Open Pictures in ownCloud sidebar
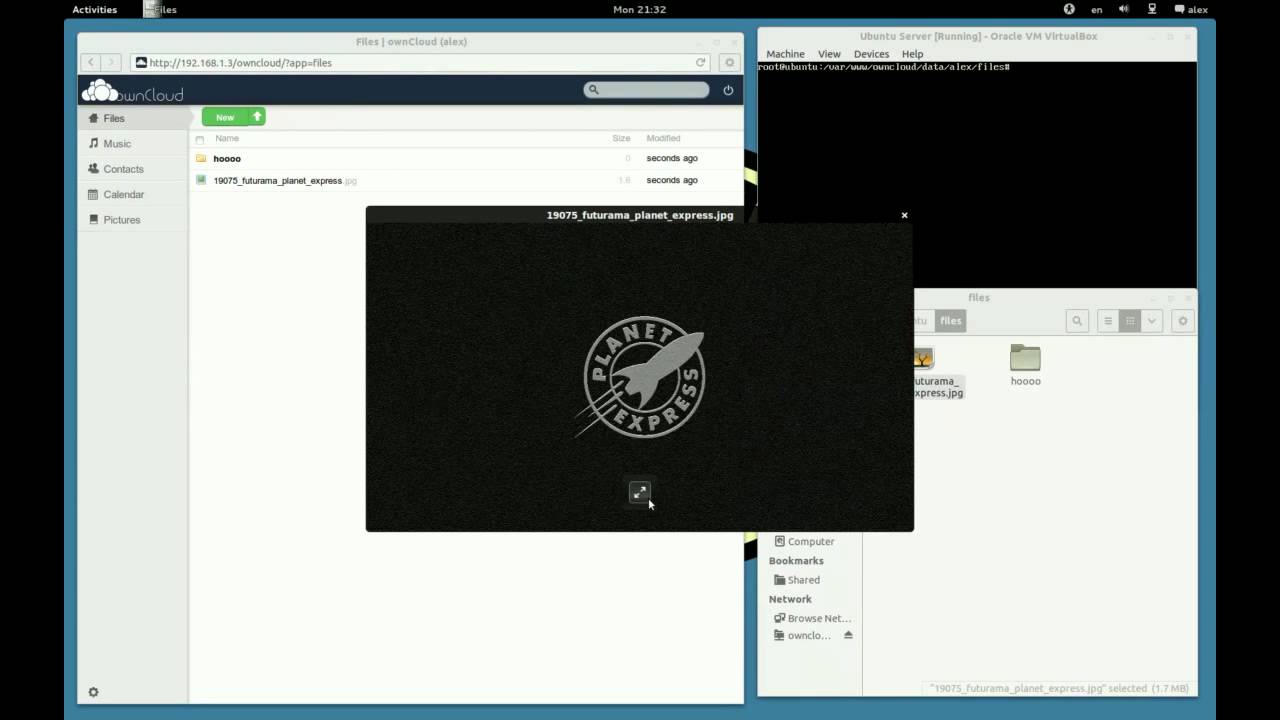Viewport: 1280px width, 720px height. coord(134,219)
